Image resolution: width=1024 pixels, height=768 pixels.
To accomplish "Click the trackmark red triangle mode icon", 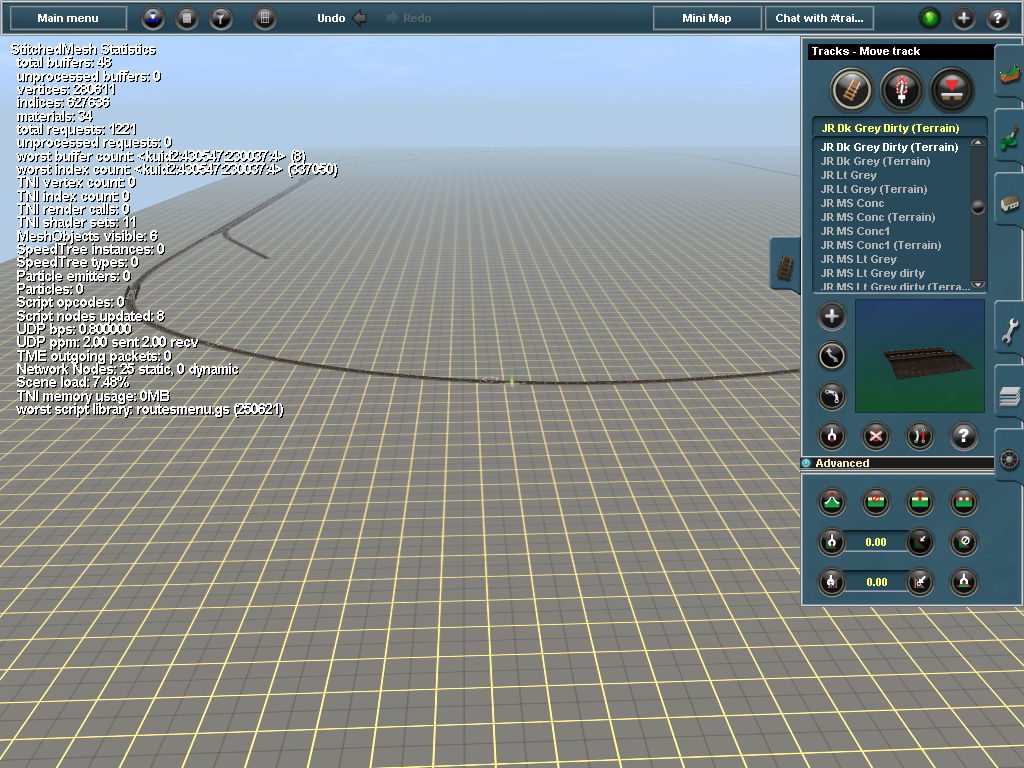I will 952,89.
